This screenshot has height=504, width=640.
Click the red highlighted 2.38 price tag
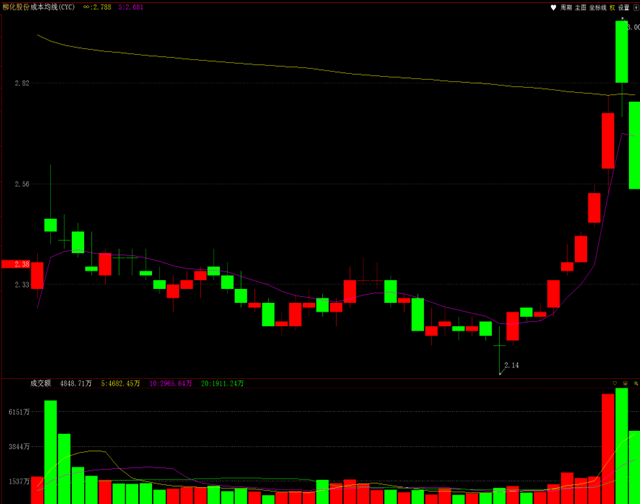click(16, 264)
